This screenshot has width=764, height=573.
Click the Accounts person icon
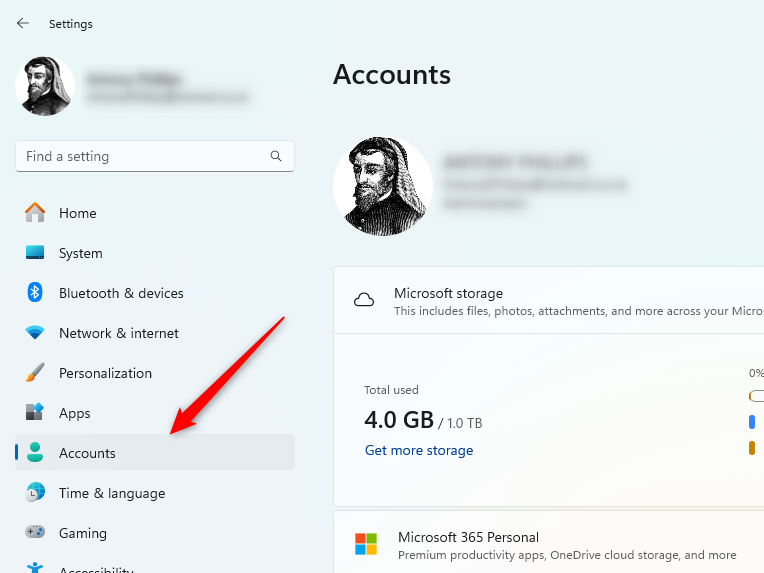(x=35, y=452)
